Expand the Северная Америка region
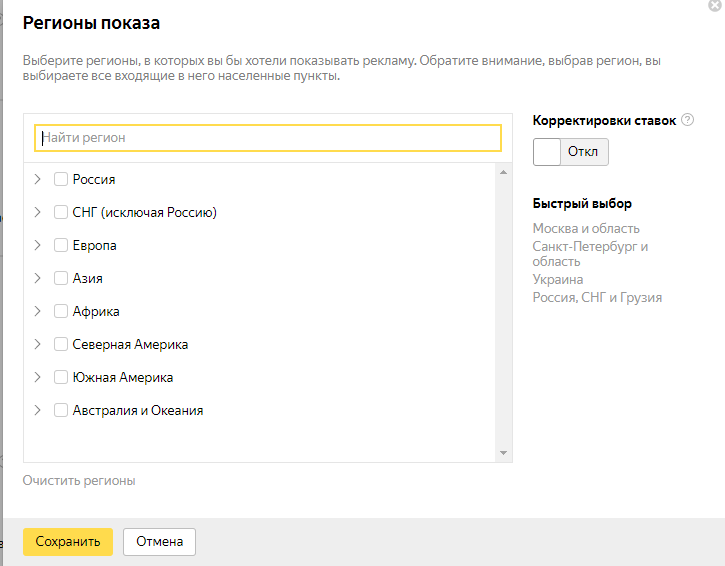Screen dimensions: 725x566 [x=37, y=344]
